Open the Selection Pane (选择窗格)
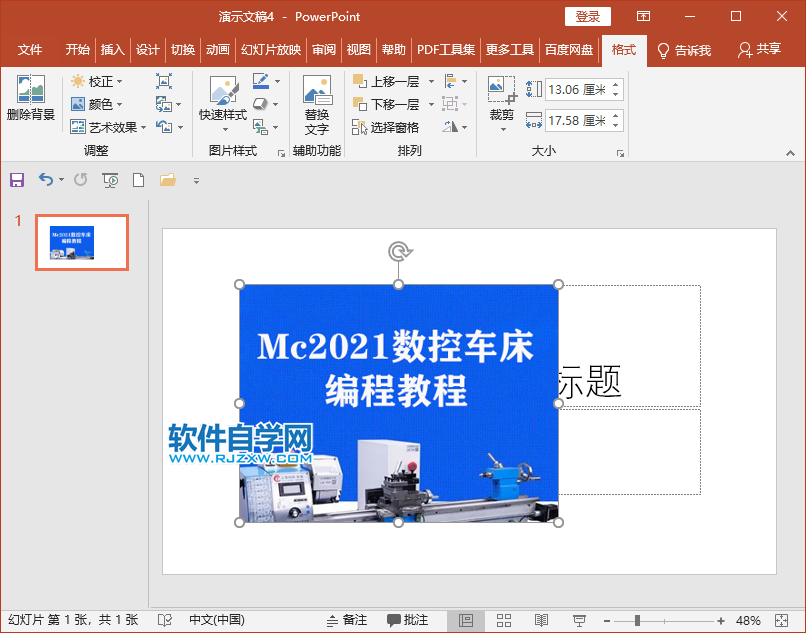Viewport: 806px width, 633px height. [392, 127]
